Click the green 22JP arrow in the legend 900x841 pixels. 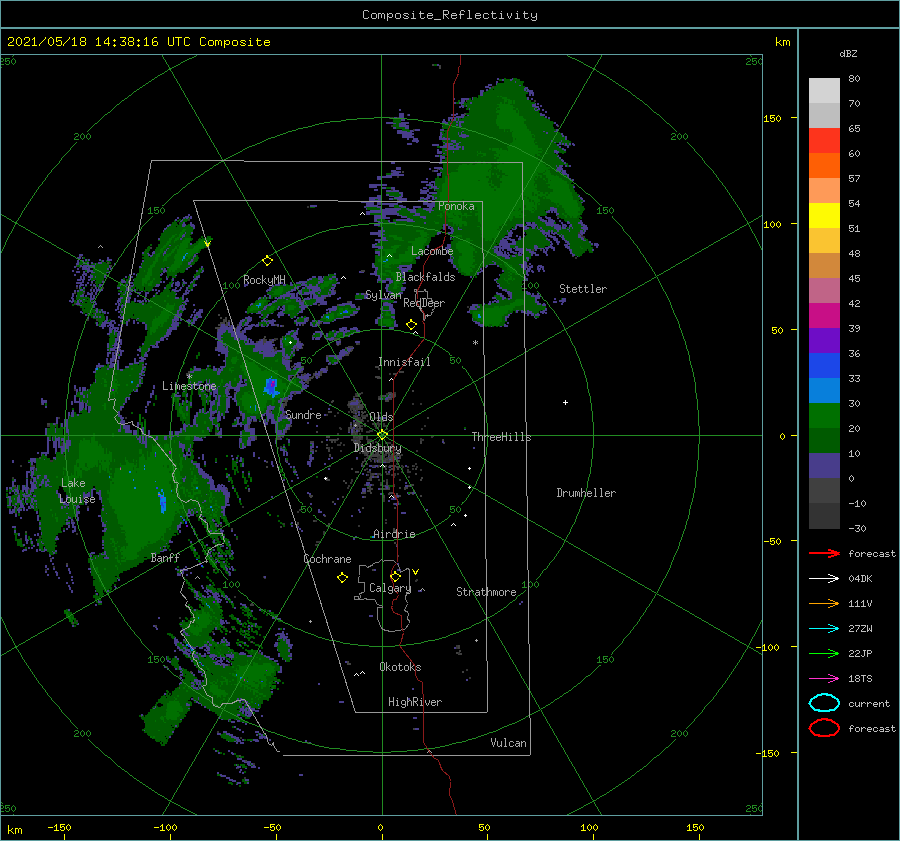pyautogui.click(x=824, y=653)
